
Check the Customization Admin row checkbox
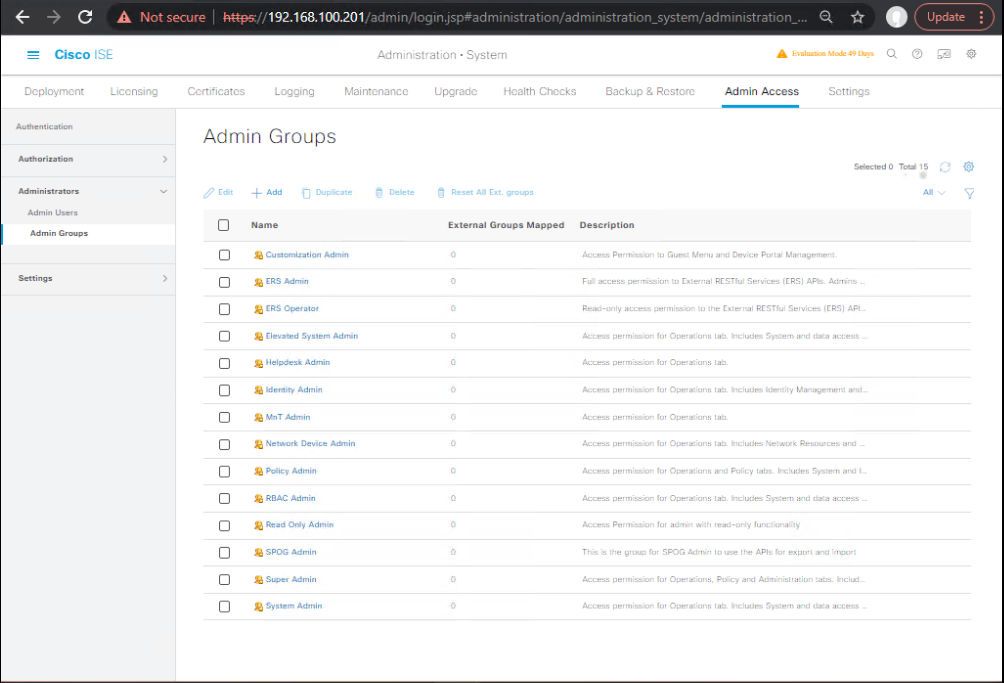[x=224, y=255]
